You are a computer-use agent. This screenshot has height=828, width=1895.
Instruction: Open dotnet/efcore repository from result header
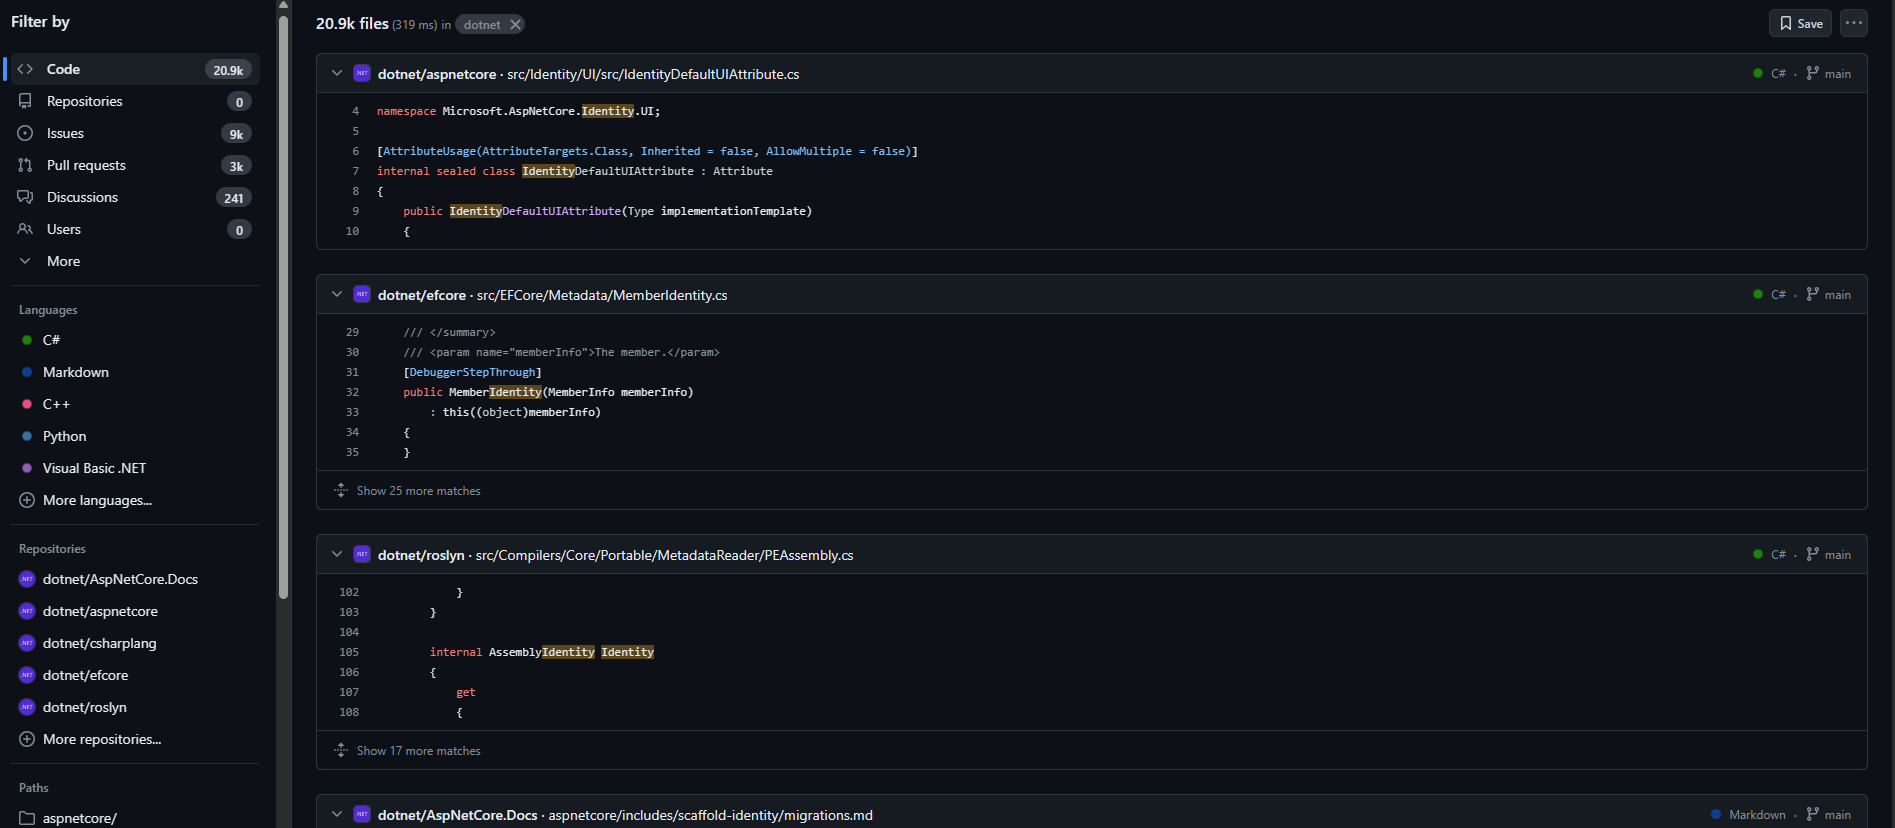pos(422,295)
